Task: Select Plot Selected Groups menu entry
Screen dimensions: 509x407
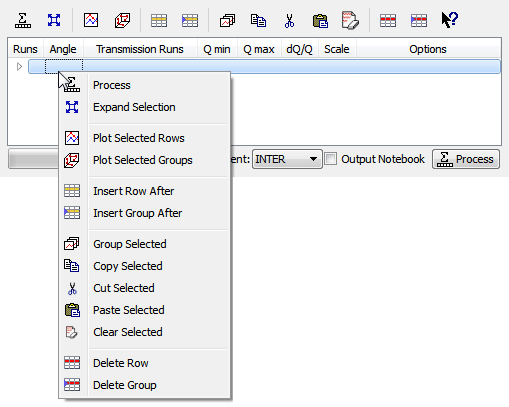Action: coord(145,160)
